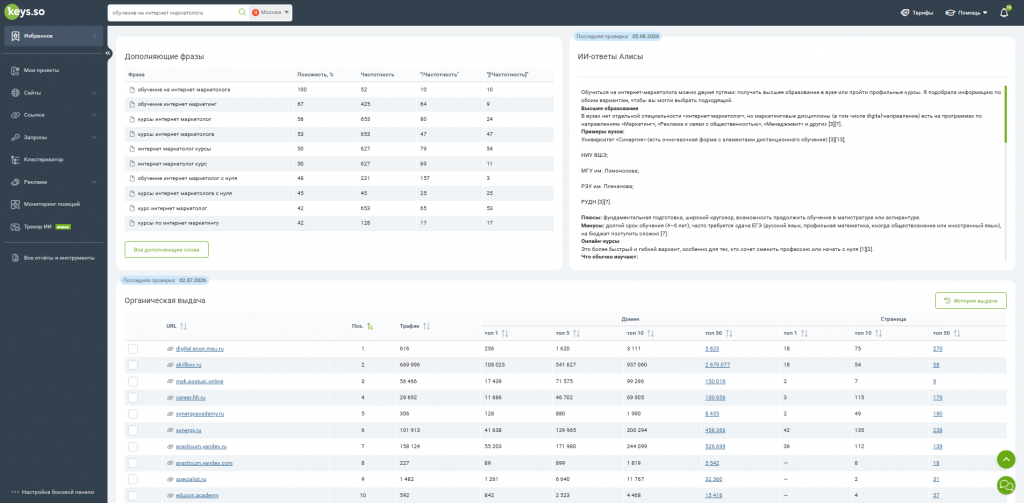Image resolution: width=1024 pixels, height=503 pixels.
Task: Click plus icon next to Избранное
Action: click(94, 36)
